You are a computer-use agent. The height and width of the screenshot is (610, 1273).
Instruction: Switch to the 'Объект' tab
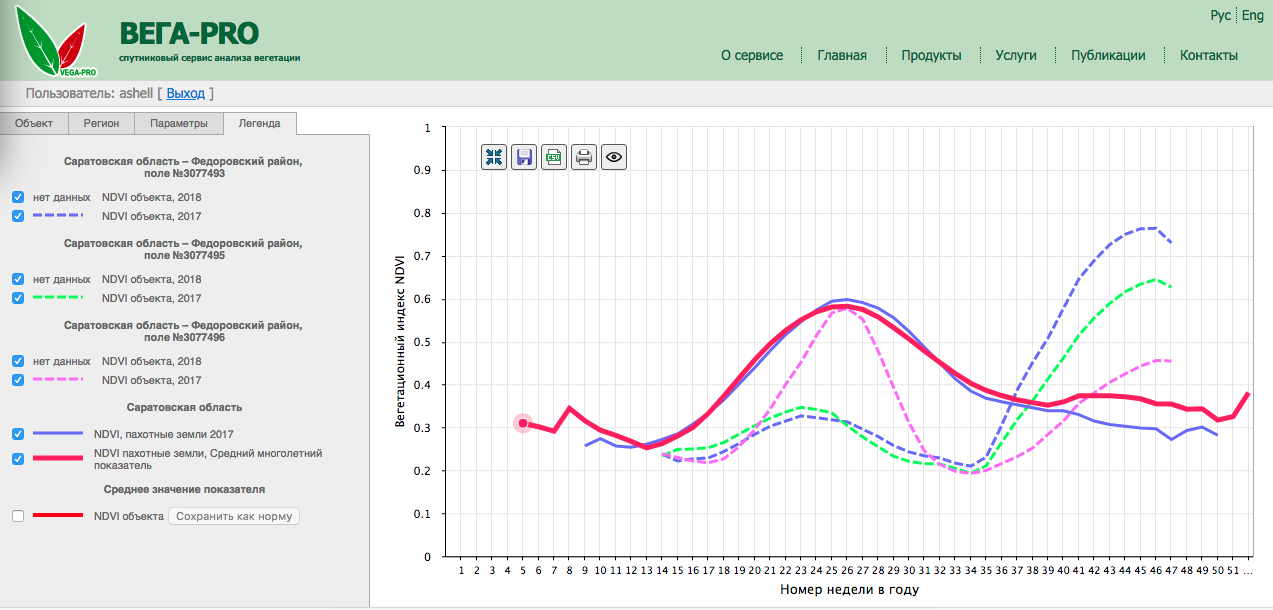click(33, 123)
